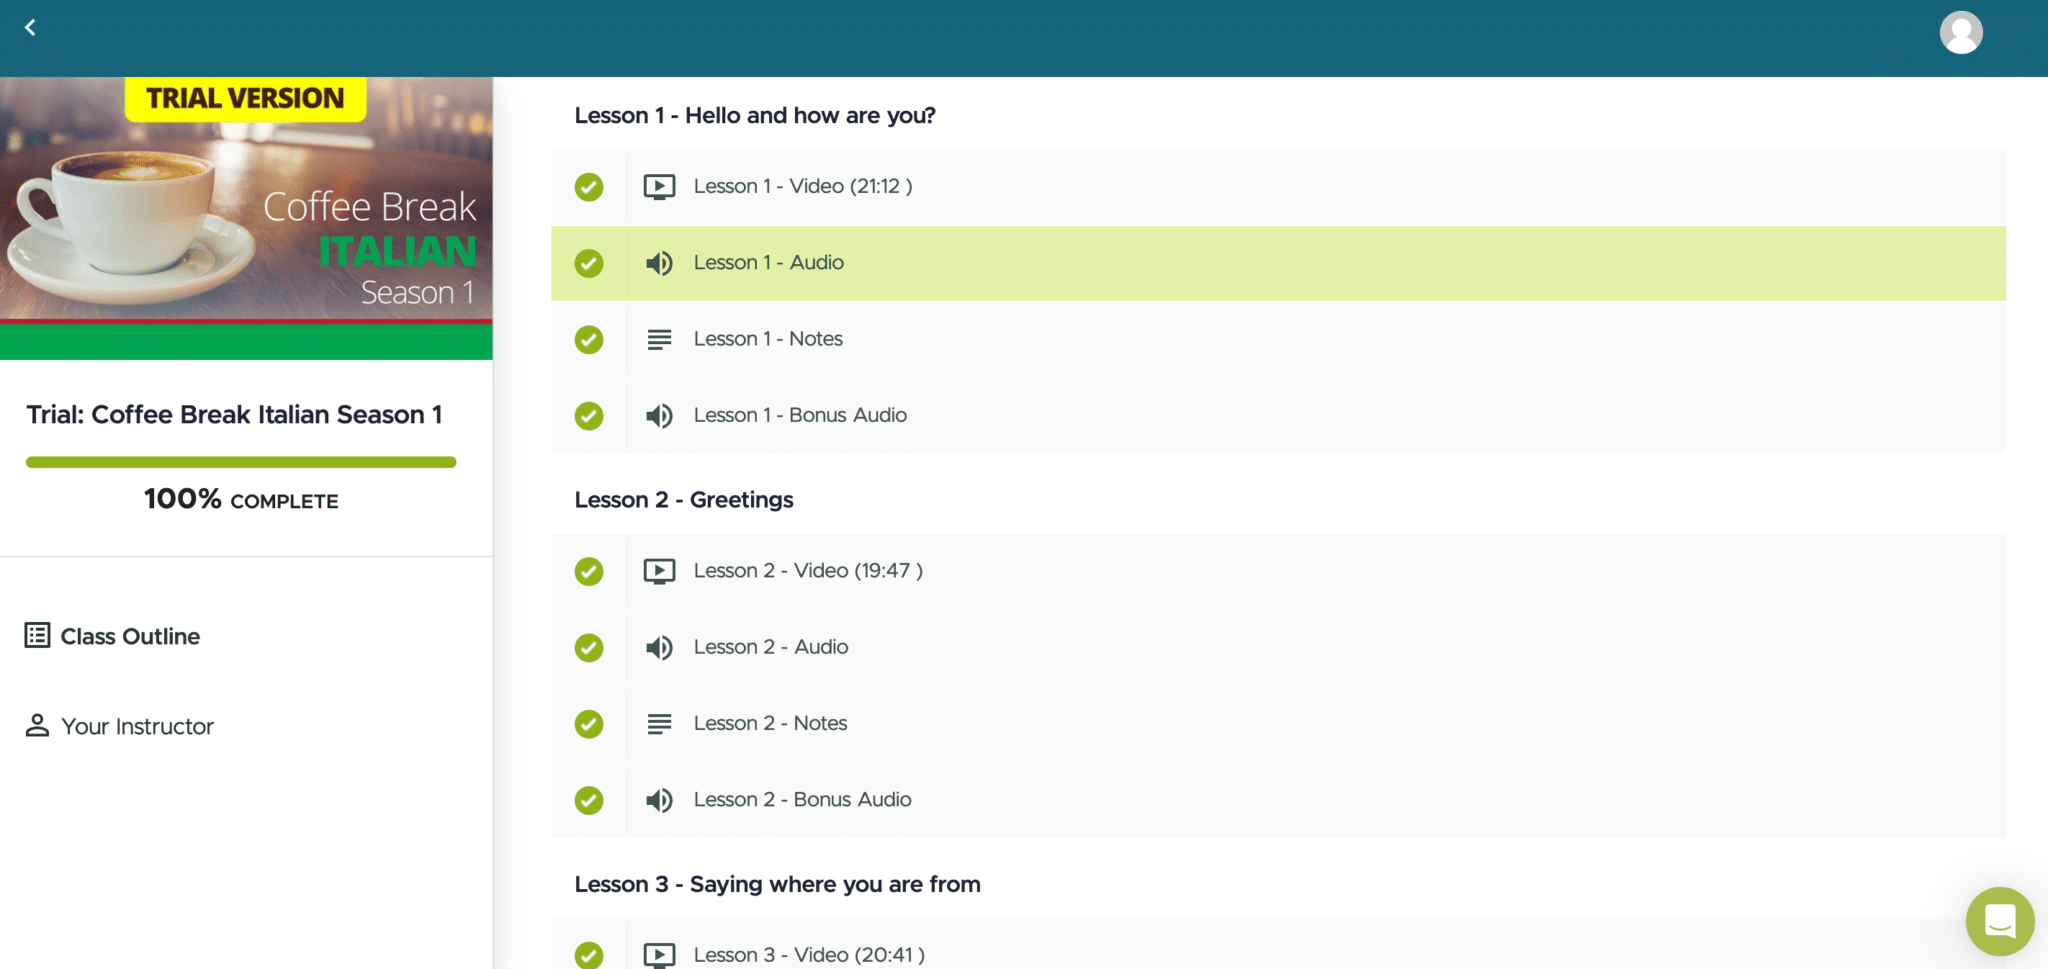Image resolution: width=2048 pixels, height=969 pixels.
Task: Switch to the Your Instructor section
Action: [x=137, y=726]
